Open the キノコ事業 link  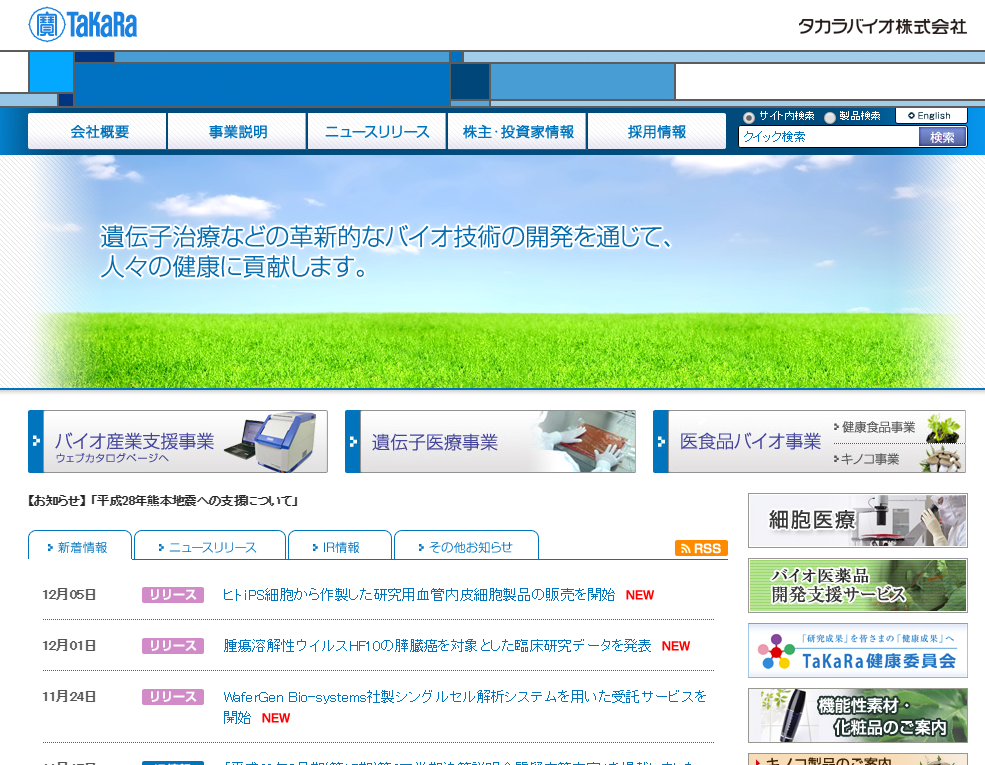click(x=869, y=459)
